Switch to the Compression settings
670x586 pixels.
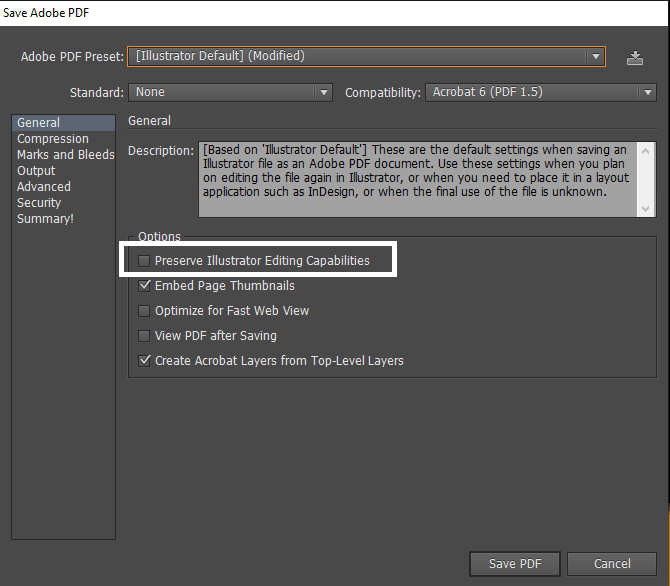[64, 139]
